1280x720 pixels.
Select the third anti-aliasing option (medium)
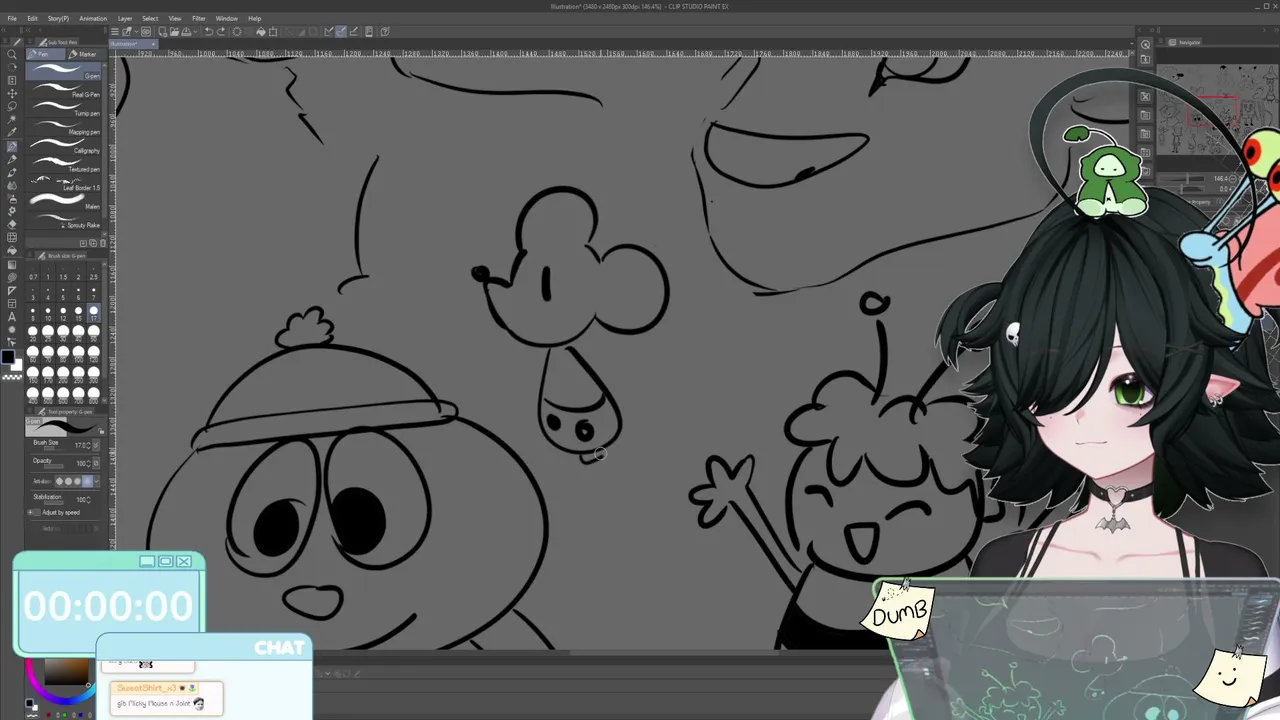coord(77,481)
